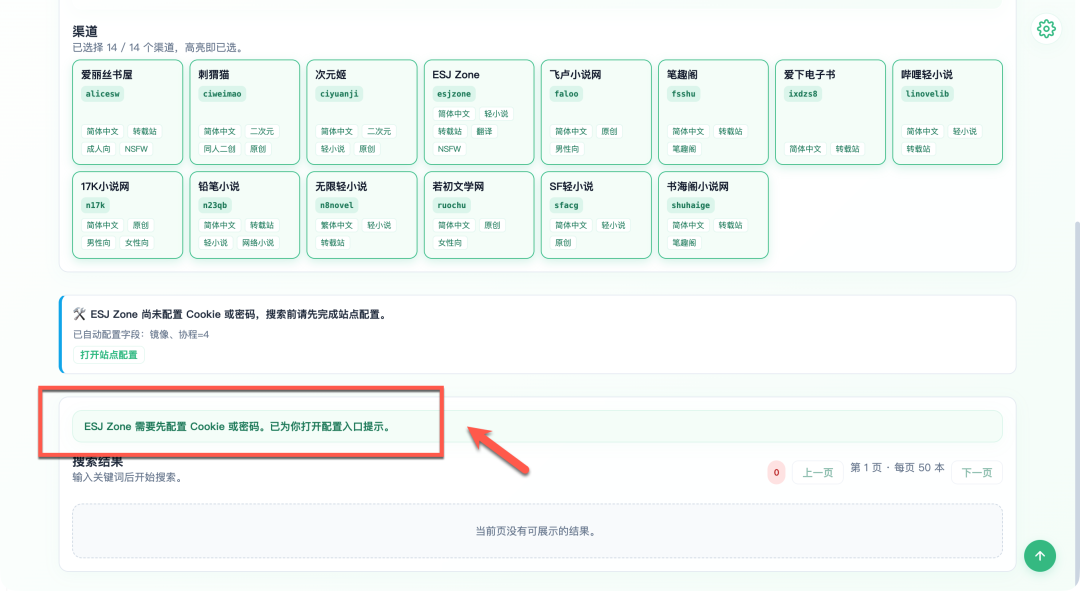Toggle the SF轻小说 channel card
Viewport: 1080px width, 591px height.
(596, 215)
